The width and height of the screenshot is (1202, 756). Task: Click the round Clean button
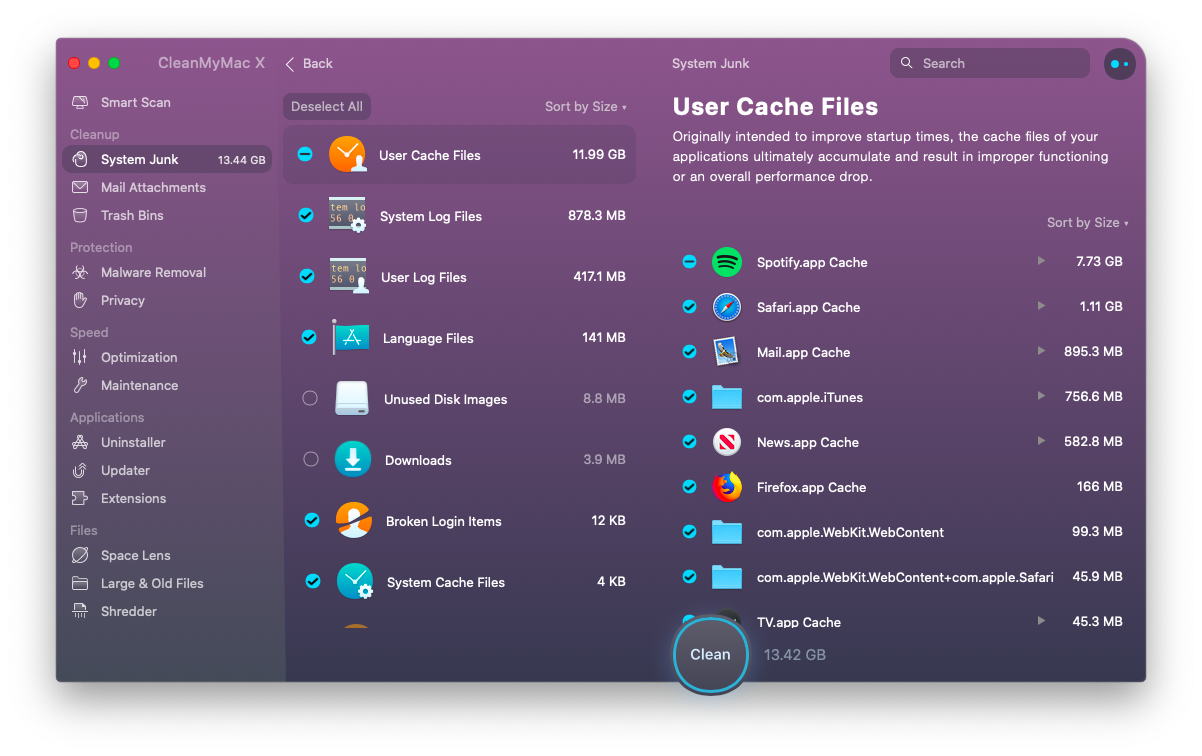pyautogui.click(x=710, y=655)
